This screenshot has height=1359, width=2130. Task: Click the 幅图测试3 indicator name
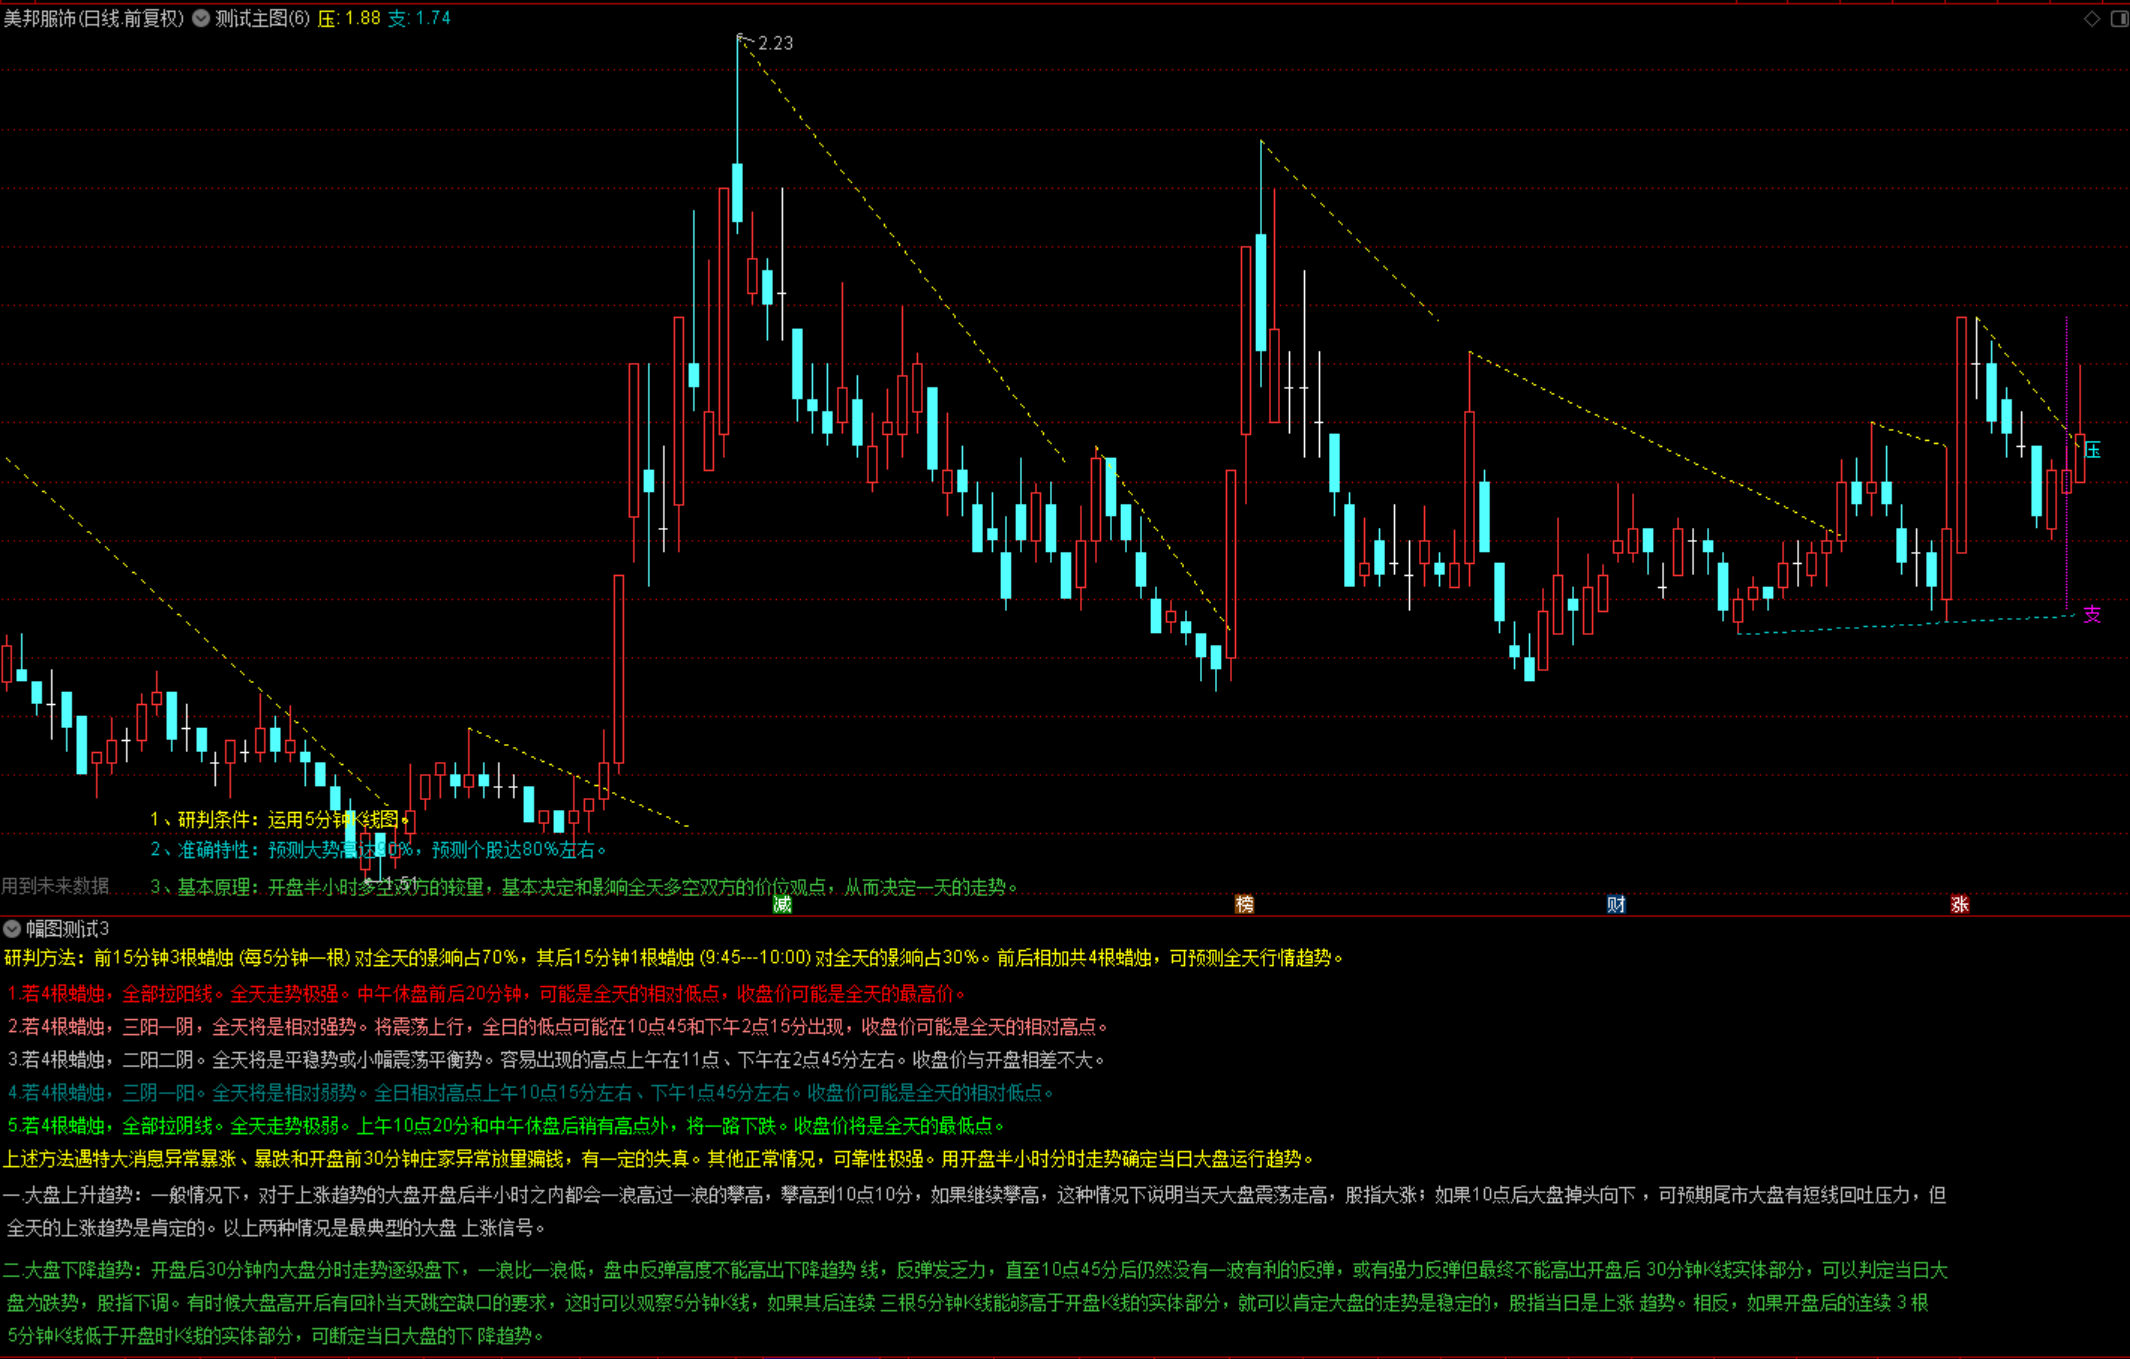tap(68, 929)
